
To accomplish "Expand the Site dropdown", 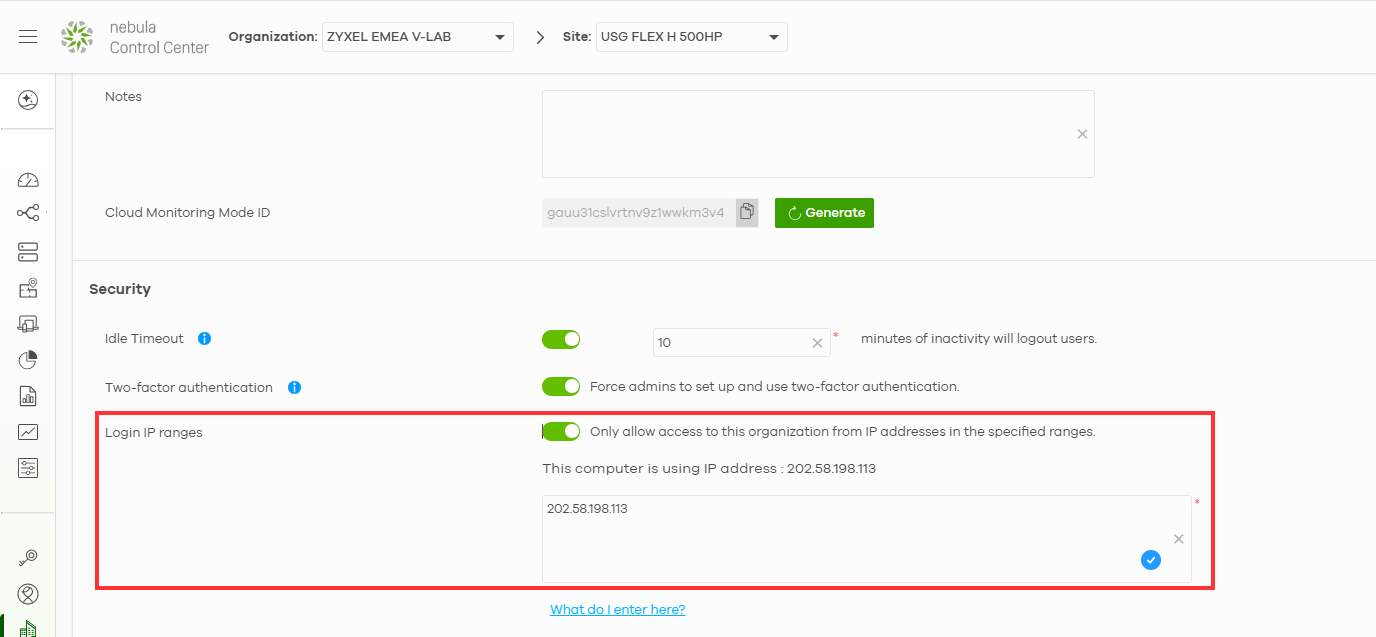I will click(x=691, y=38).
